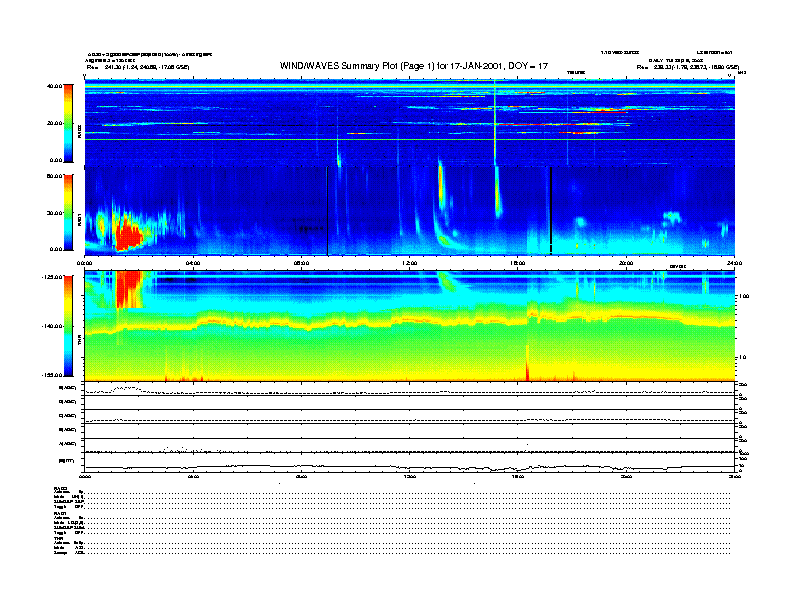
Task: Click the 20:00 time label under RAD1 panel
Action: pyautogui.click(x=626, y=263)
